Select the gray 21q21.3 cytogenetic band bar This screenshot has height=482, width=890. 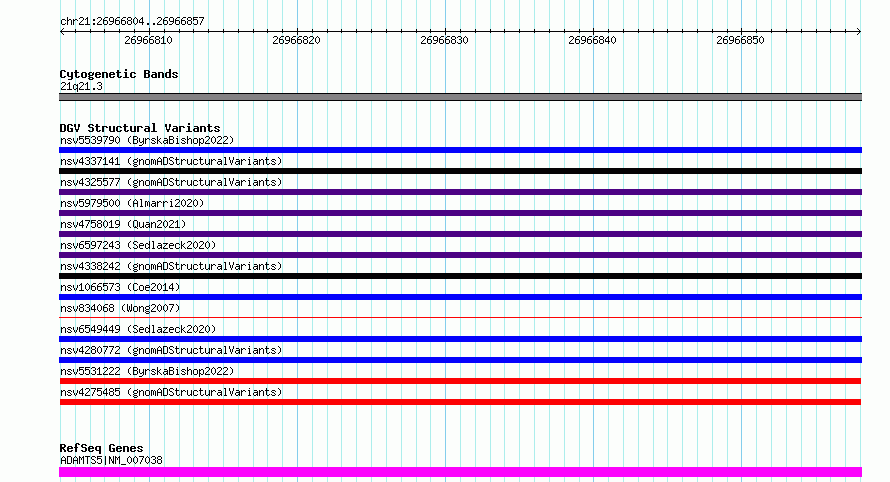coord(460,97)
